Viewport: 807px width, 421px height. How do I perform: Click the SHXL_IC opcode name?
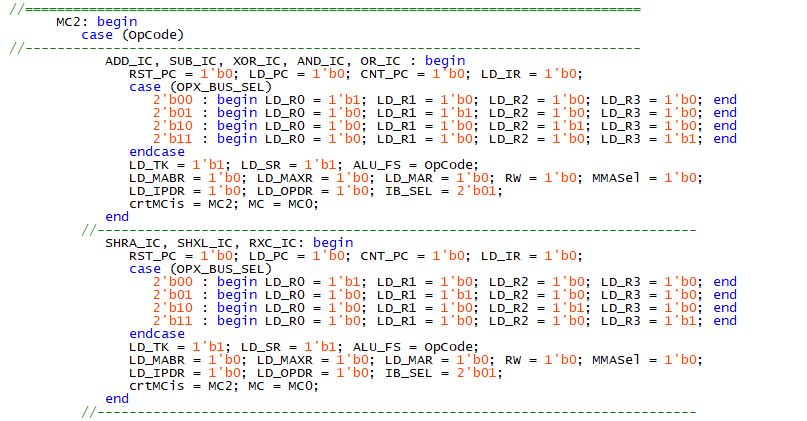(x=205, y=243)
